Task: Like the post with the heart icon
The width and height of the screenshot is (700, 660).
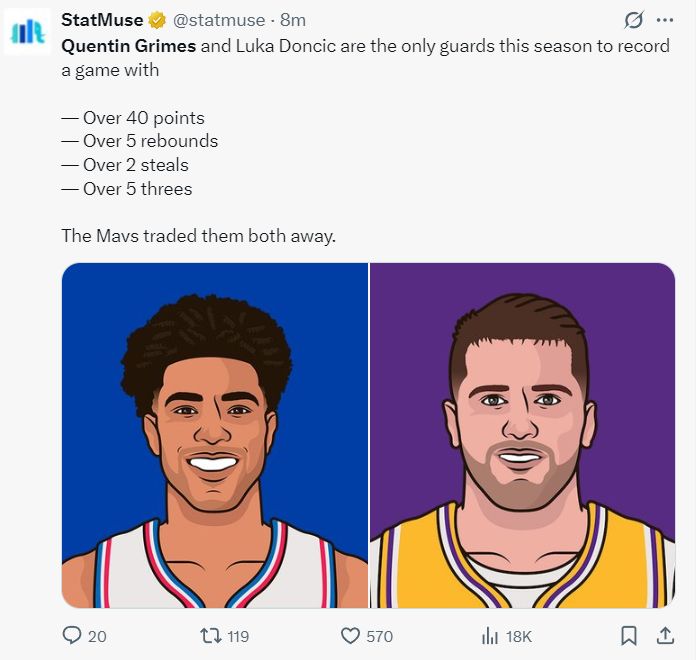Action: pyautogui.click(x=350, y=636)
